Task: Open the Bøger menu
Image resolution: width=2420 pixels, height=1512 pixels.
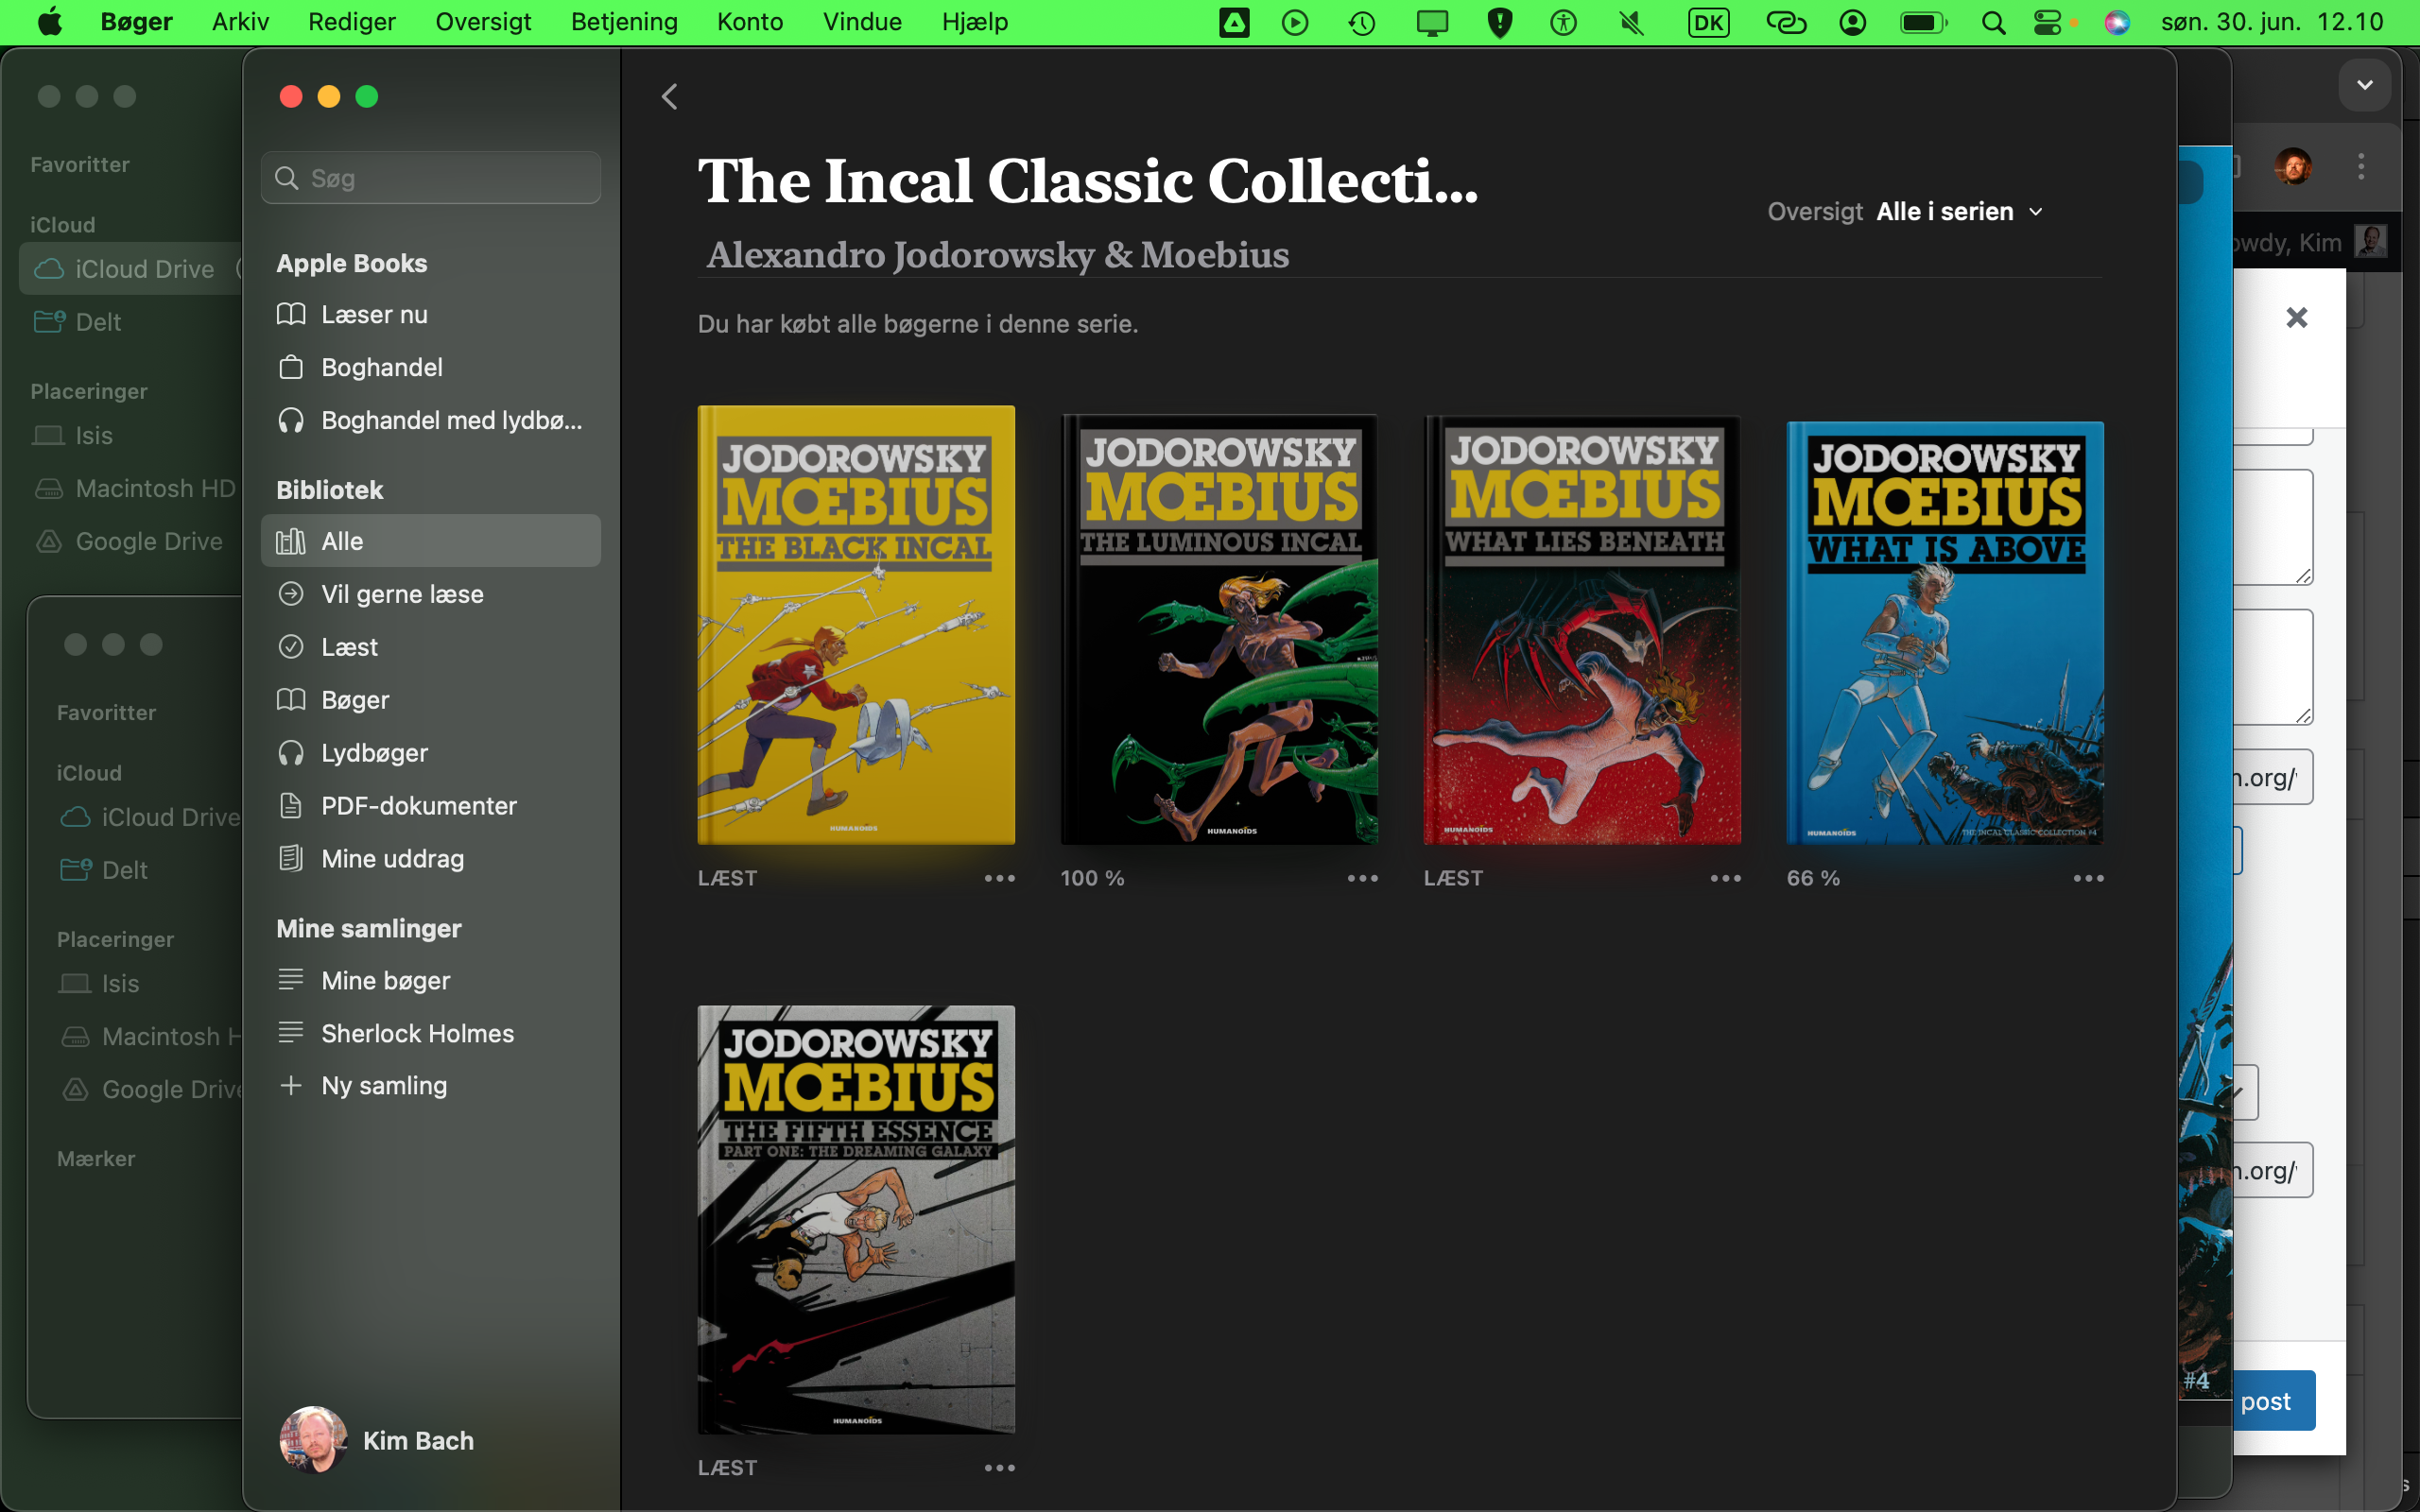Action: click(136, 22)
